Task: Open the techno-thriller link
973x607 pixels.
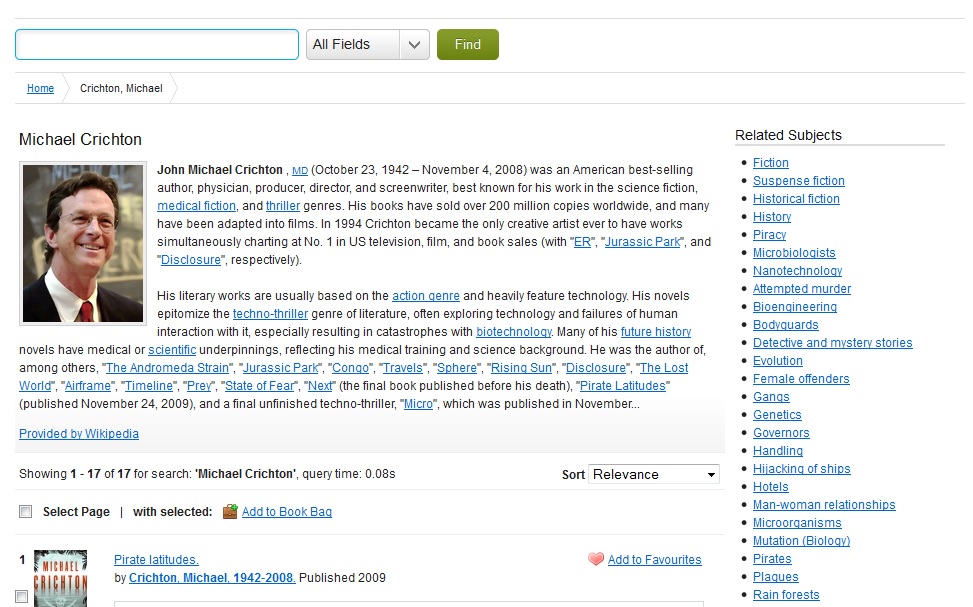Action: click(x=271, y=313)
